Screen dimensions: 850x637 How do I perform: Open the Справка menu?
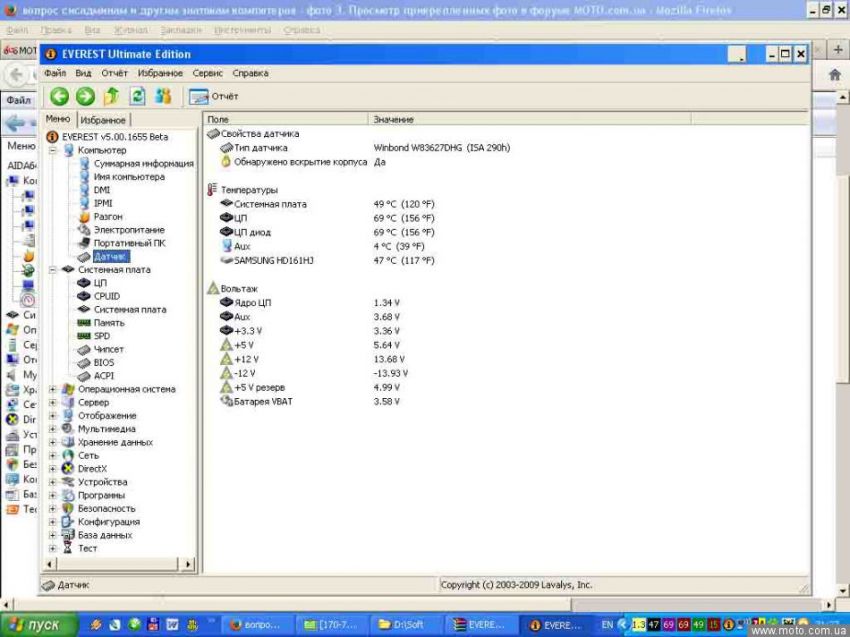(250, 73)
